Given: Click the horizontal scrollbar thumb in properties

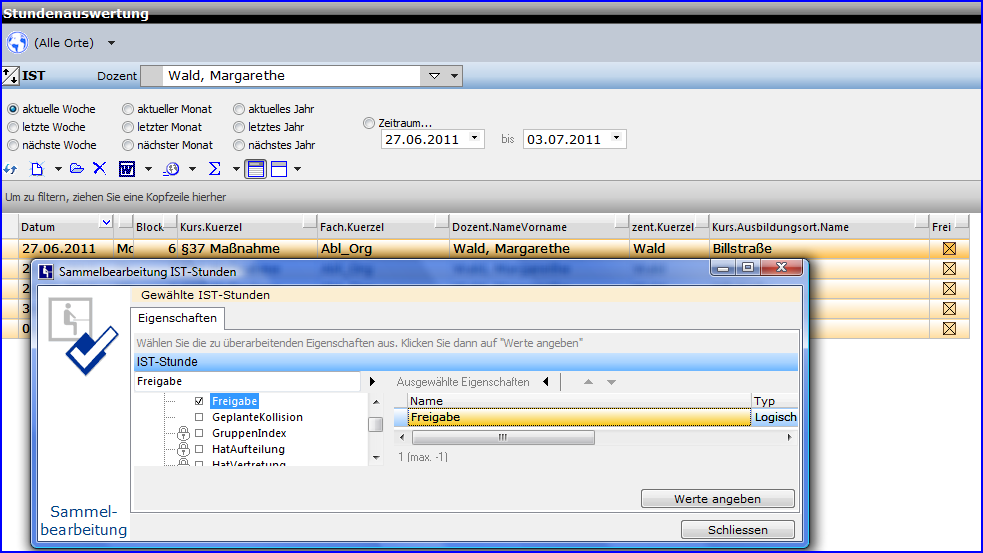Looking at the screenshot, I should pos(503,438).
